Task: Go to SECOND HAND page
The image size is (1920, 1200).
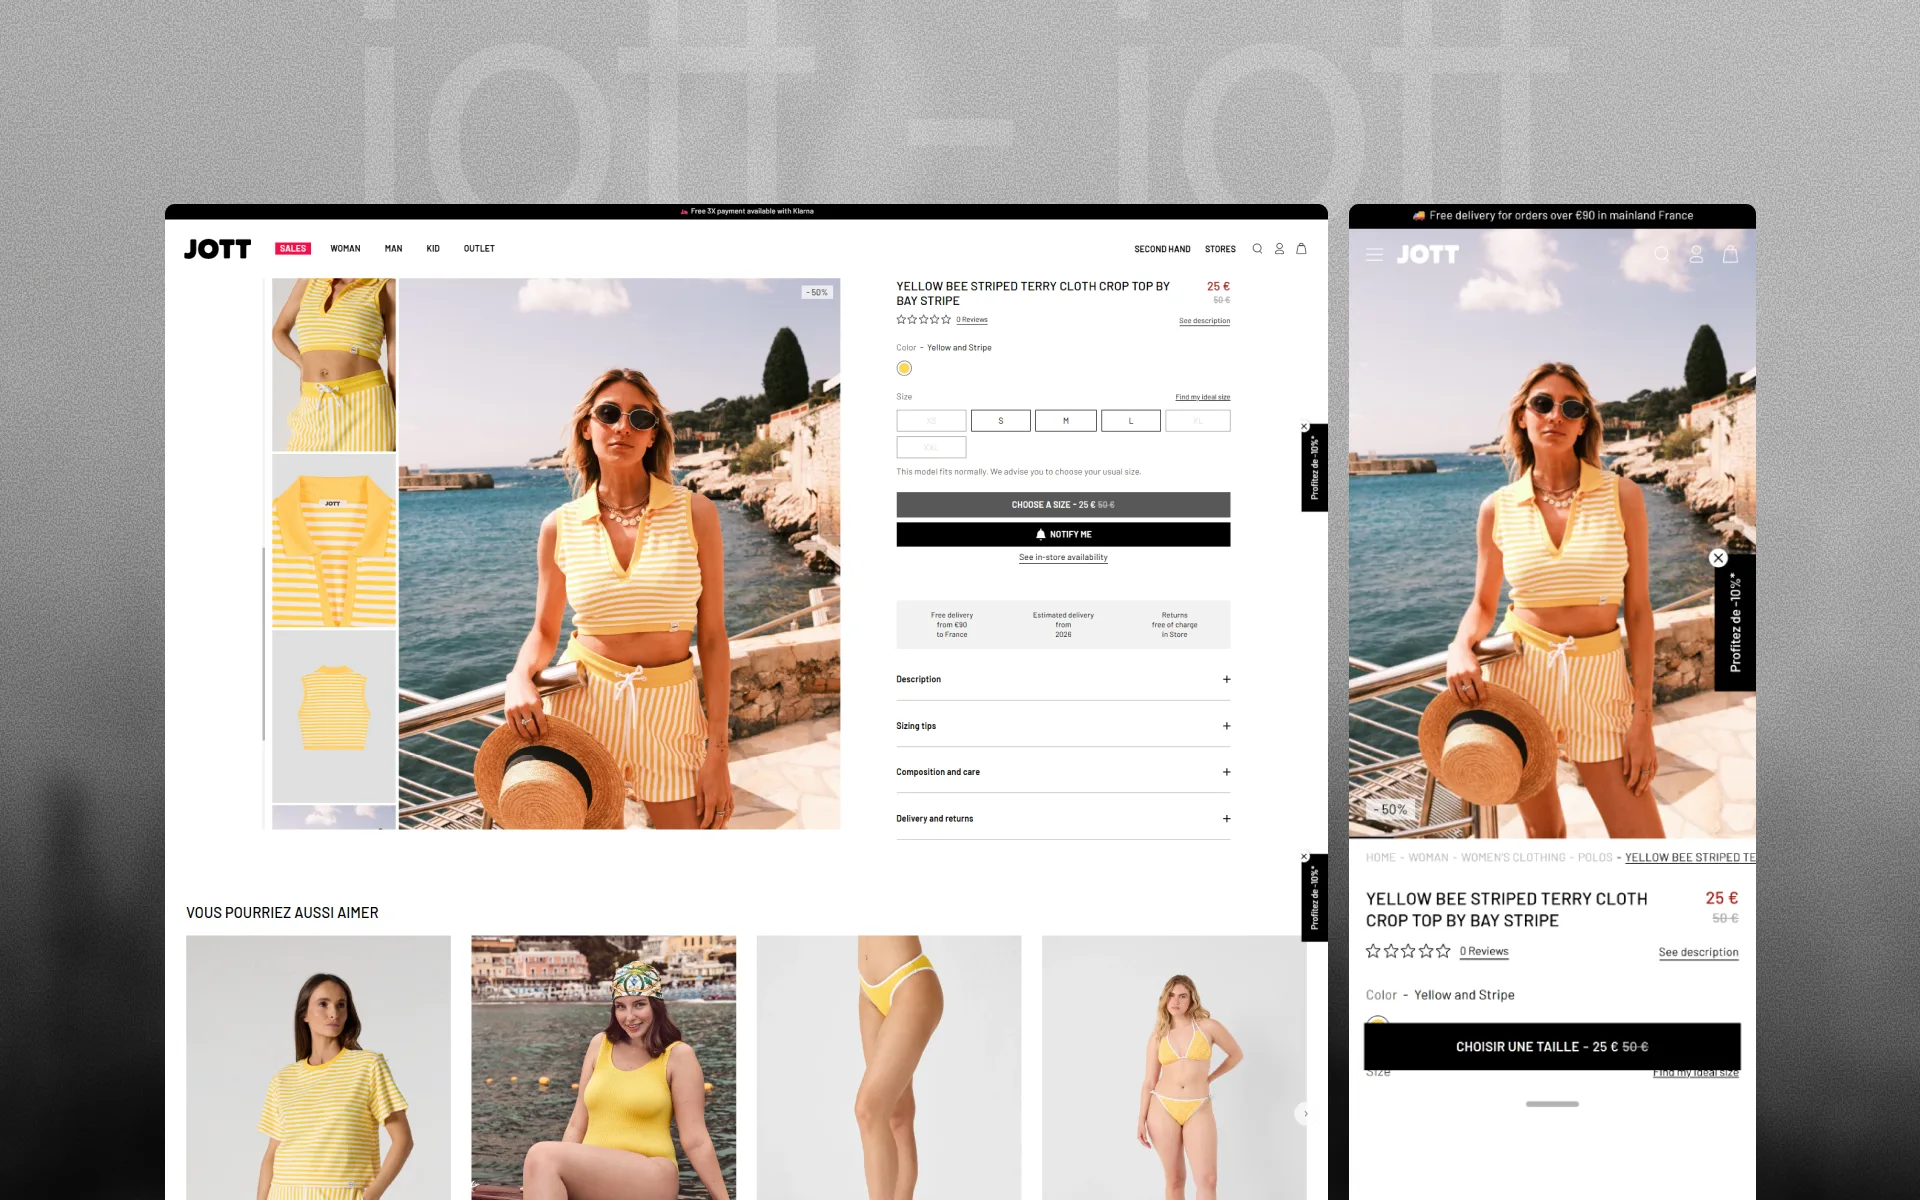Action: (x=1162, y=249)
